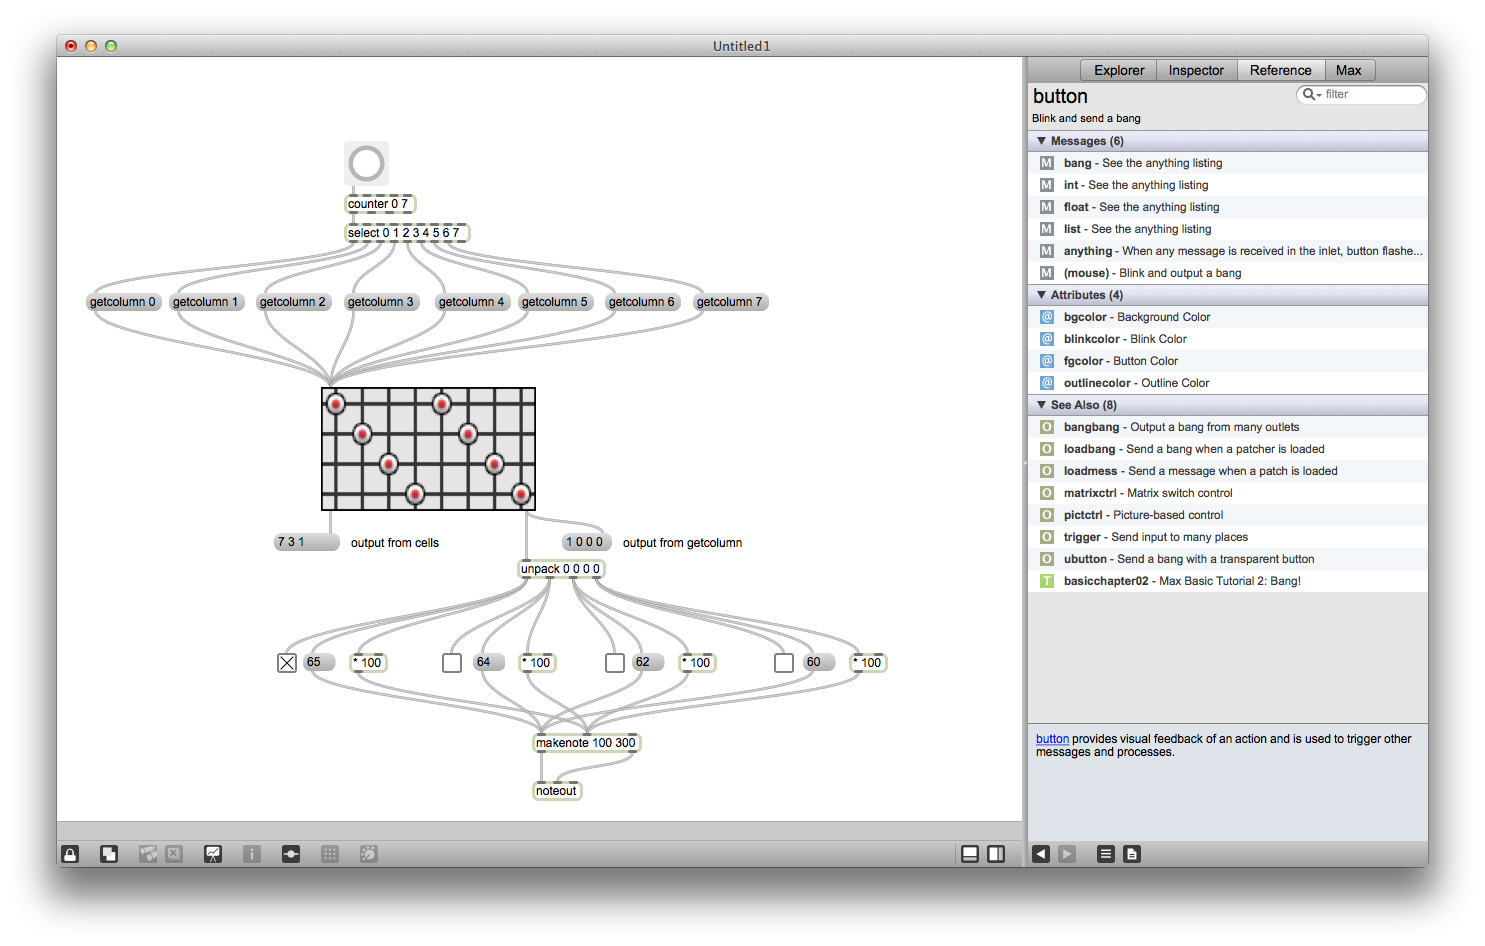1485x946 pixels.
Task: Toggle the box next to 60
Action: click(784, 663)
